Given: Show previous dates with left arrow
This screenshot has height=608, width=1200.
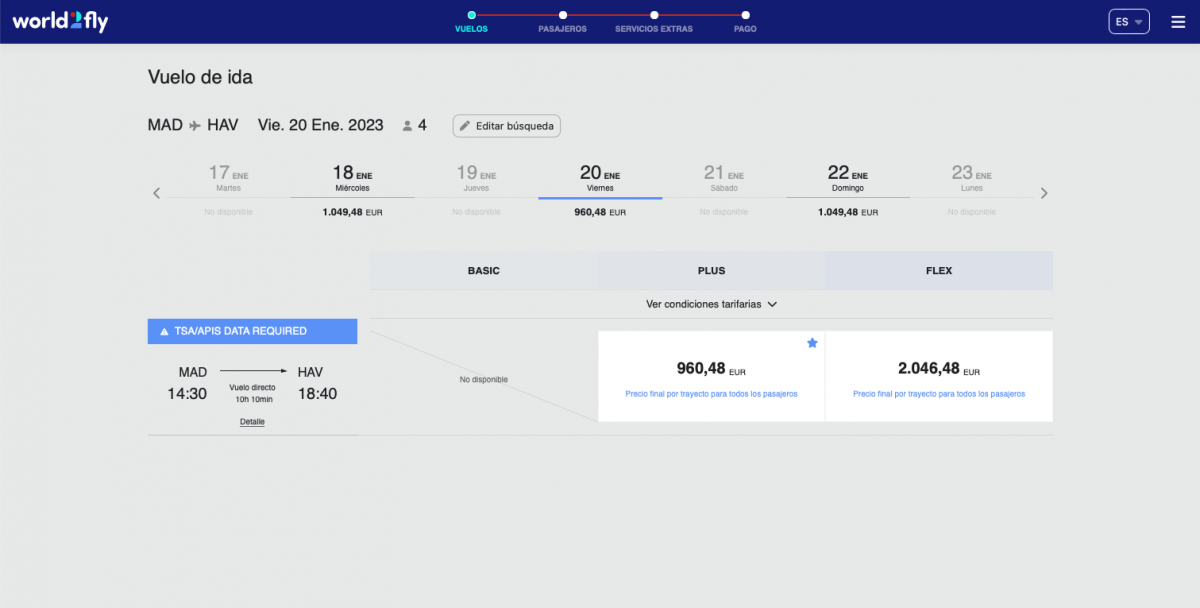Looking at the screenshot, I should coord(157,193).
